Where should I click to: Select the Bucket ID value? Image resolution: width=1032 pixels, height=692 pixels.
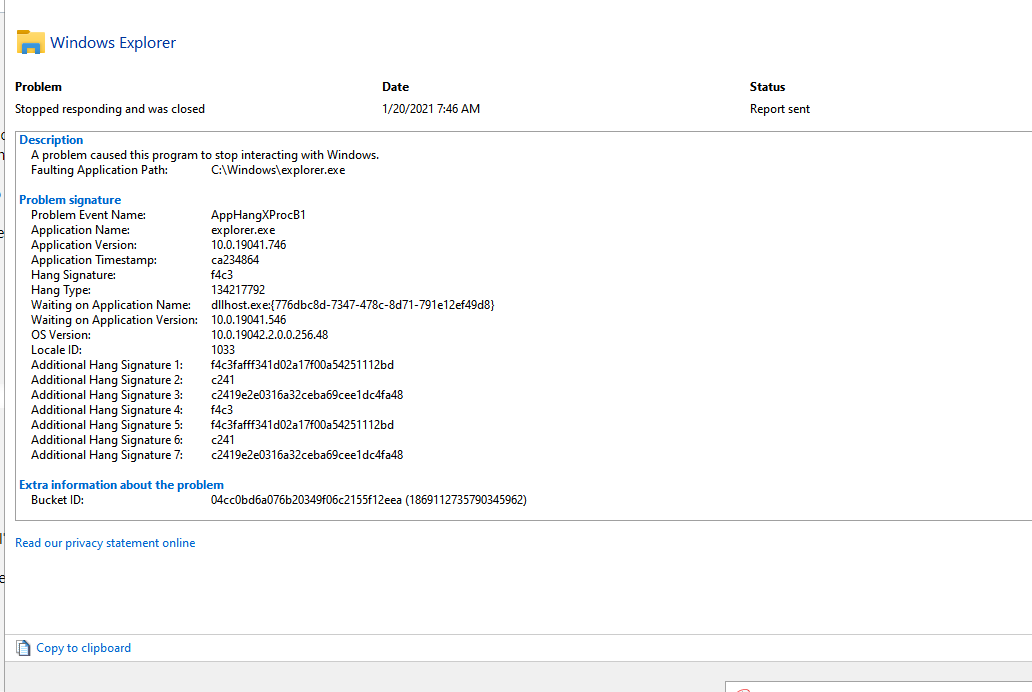(369, 500)
